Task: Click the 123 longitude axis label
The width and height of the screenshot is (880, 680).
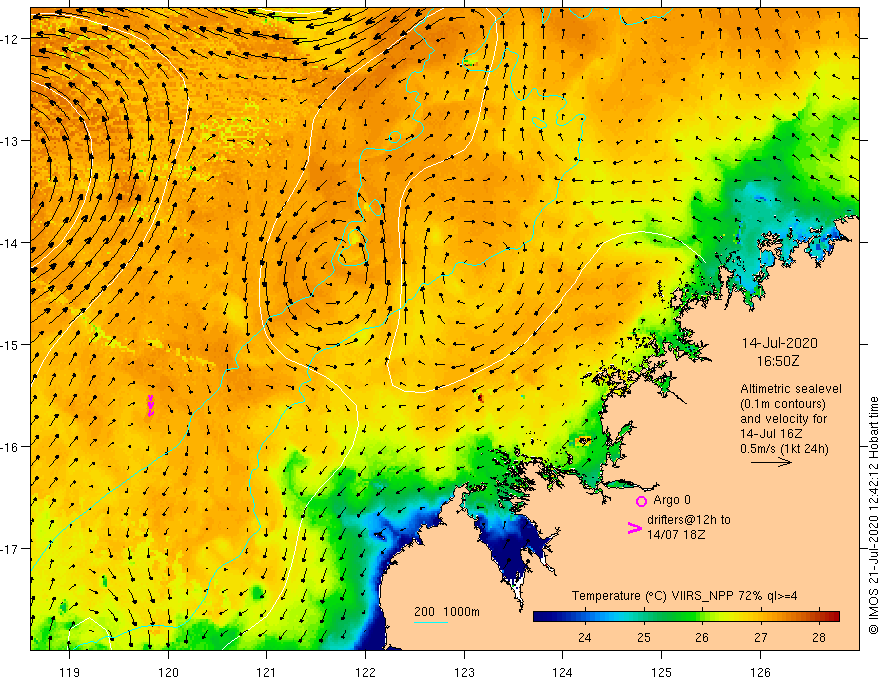Action: [464, 673]
